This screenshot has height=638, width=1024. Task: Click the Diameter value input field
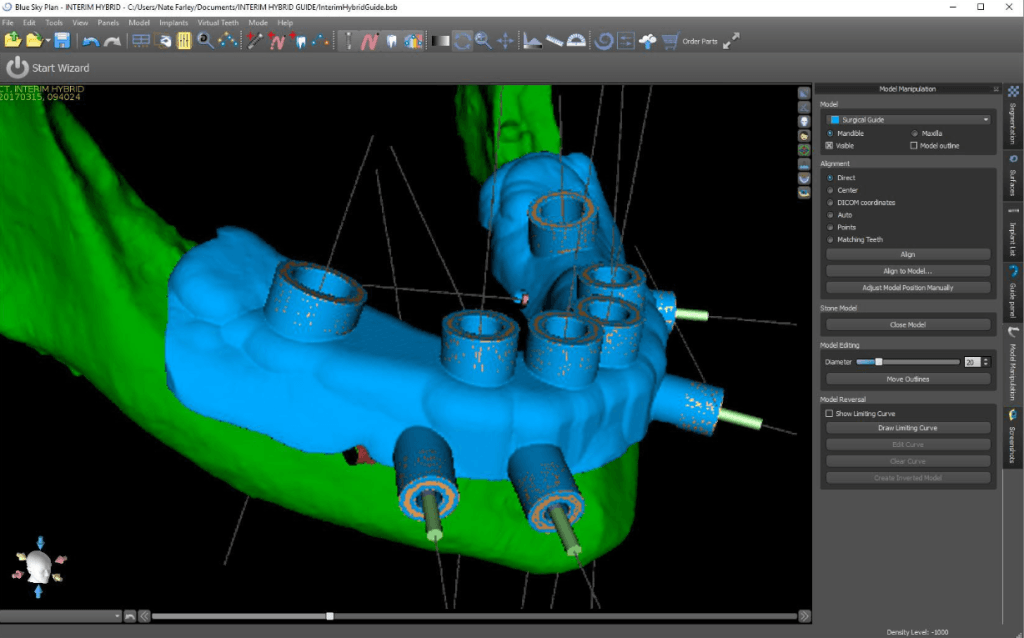tap(972, 362)
